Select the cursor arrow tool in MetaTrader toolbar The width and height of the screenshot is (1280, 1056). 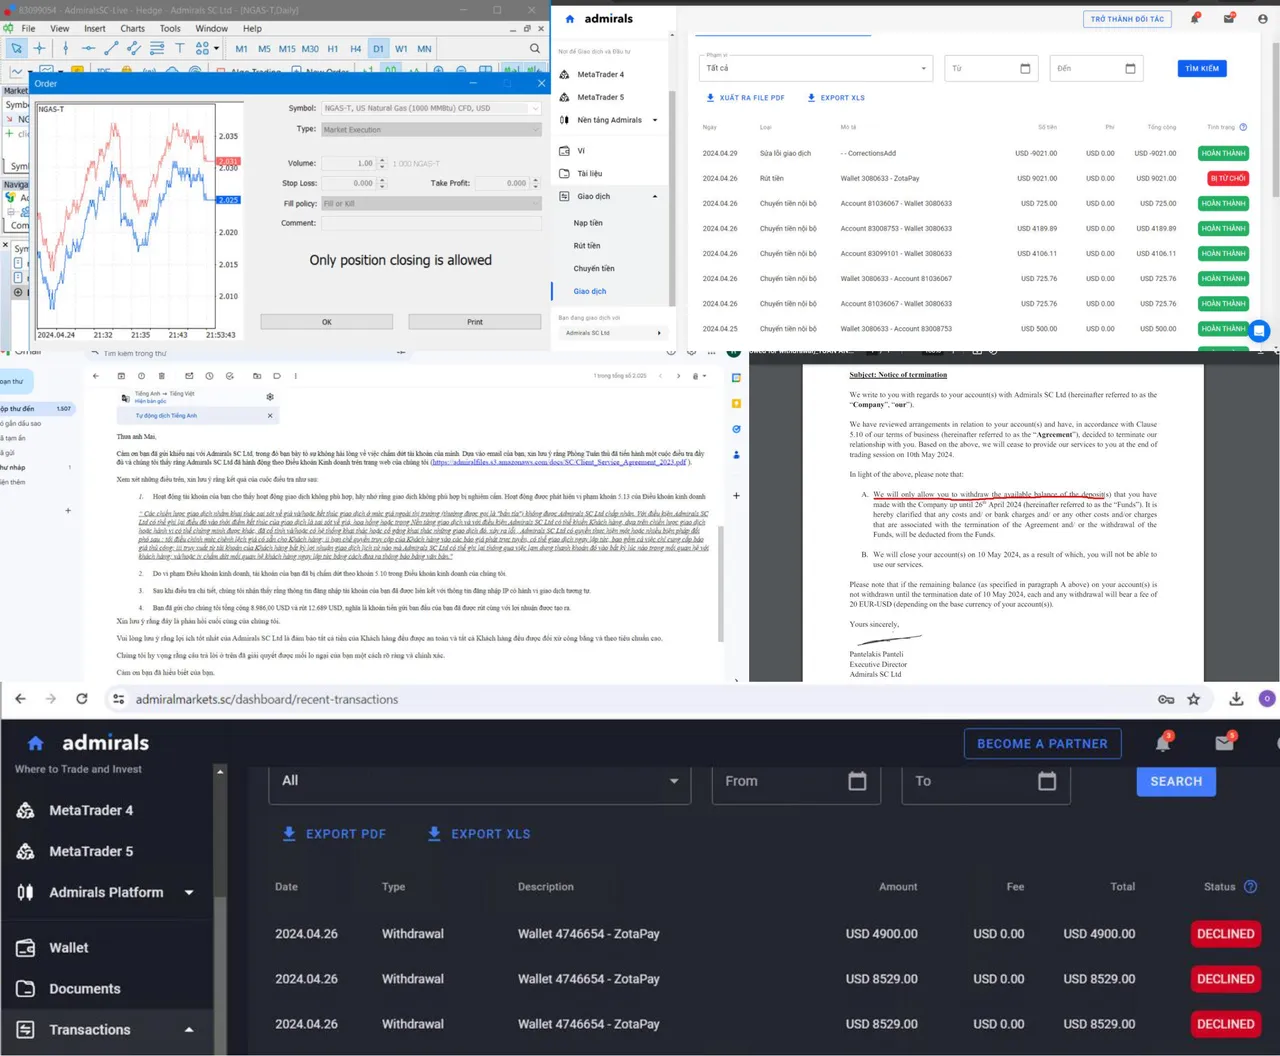[x=16, y=48]
